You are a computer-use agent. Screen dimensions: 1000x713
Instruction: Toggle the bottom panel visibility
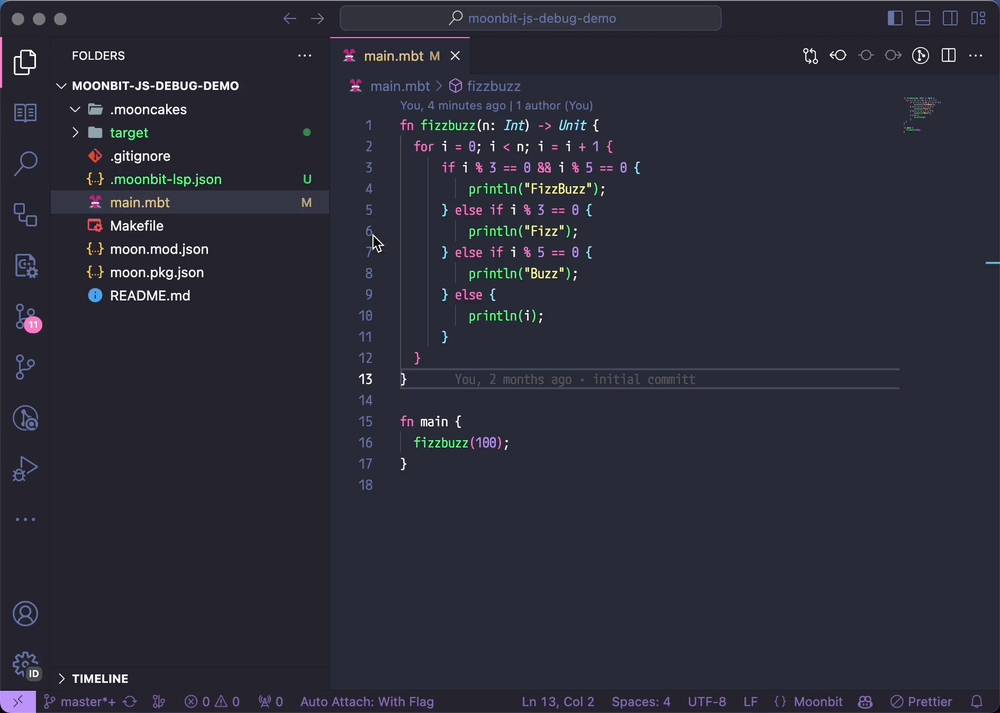922,18
